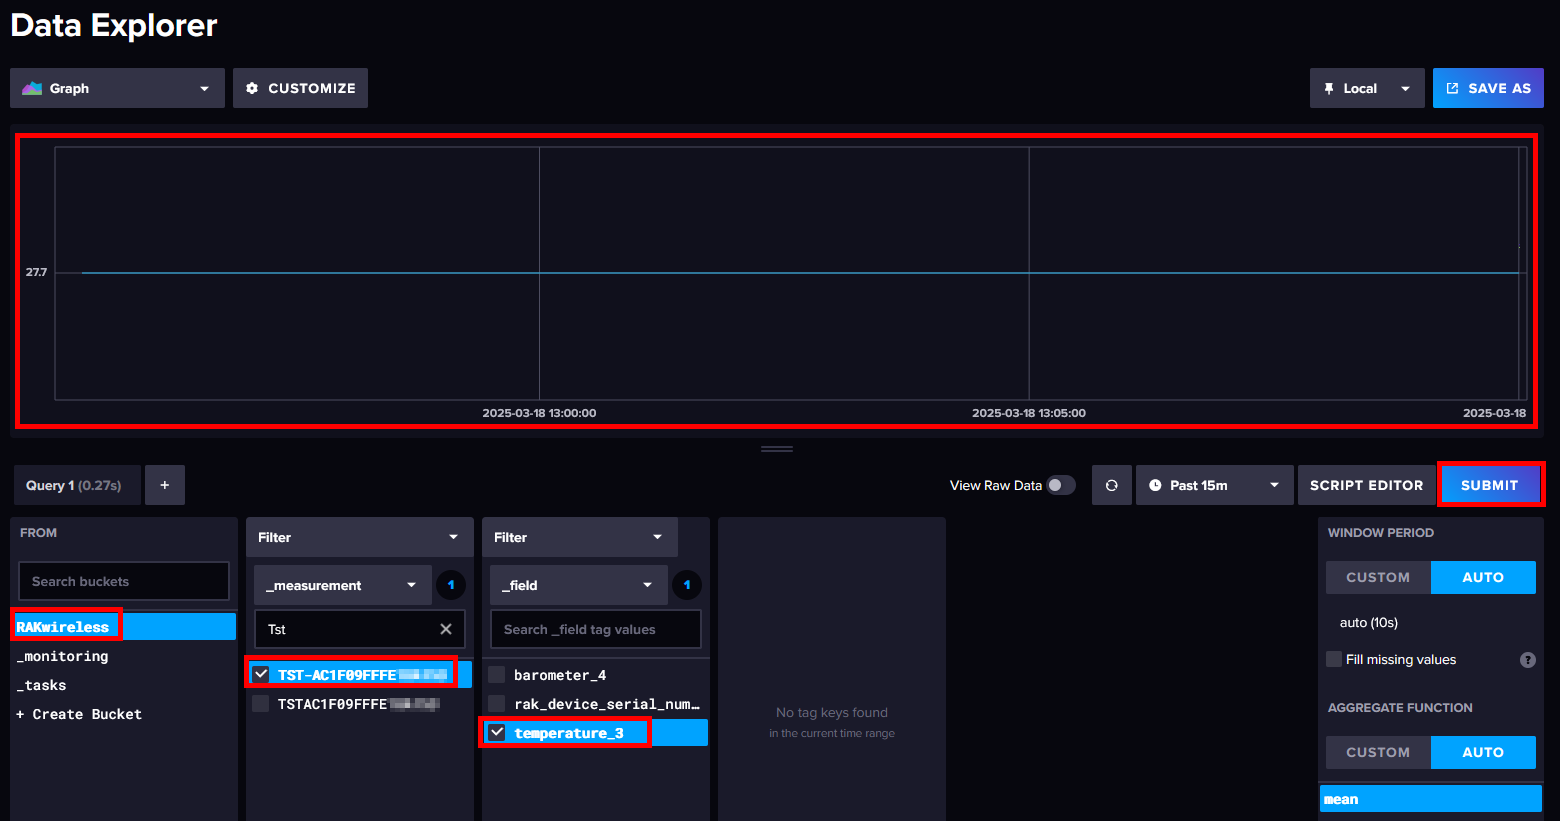This screenshot has width=1560, height=821.
Task: Click the gear icon on CUSTOMIZE
Action: click(252, 88)
